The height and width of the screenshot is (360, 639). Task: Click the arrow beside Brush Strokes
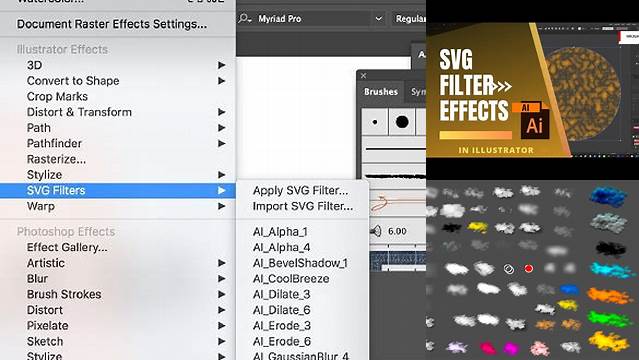pyautogui.click(x=221, y=294)
